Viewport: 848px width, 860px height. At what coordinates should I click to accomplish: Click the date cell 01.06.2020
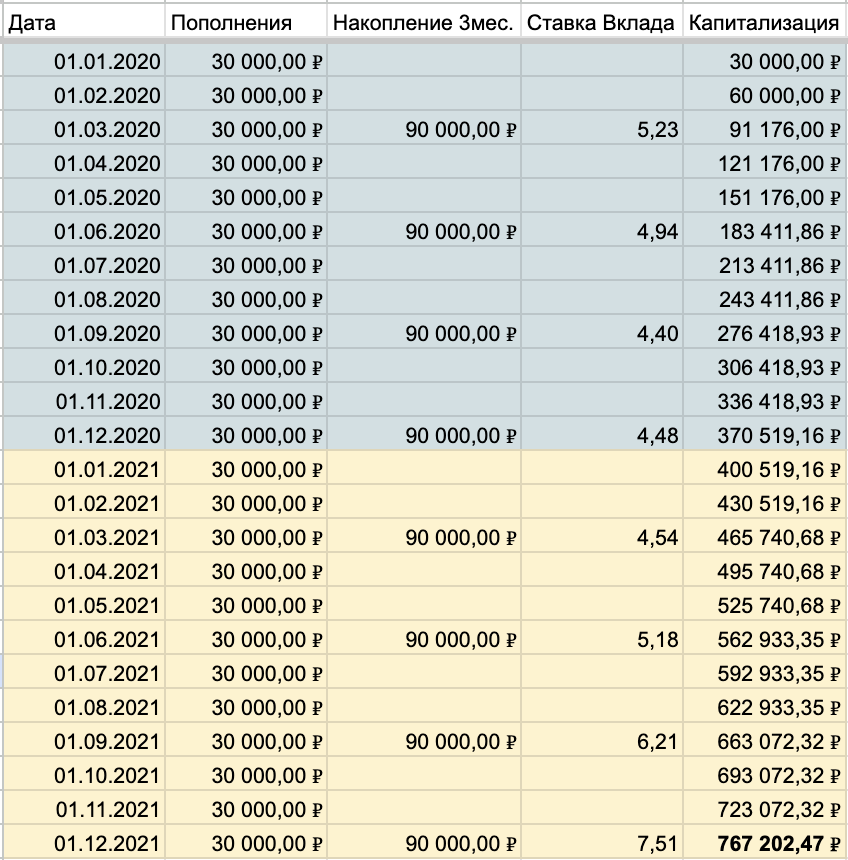click(107, 232)
